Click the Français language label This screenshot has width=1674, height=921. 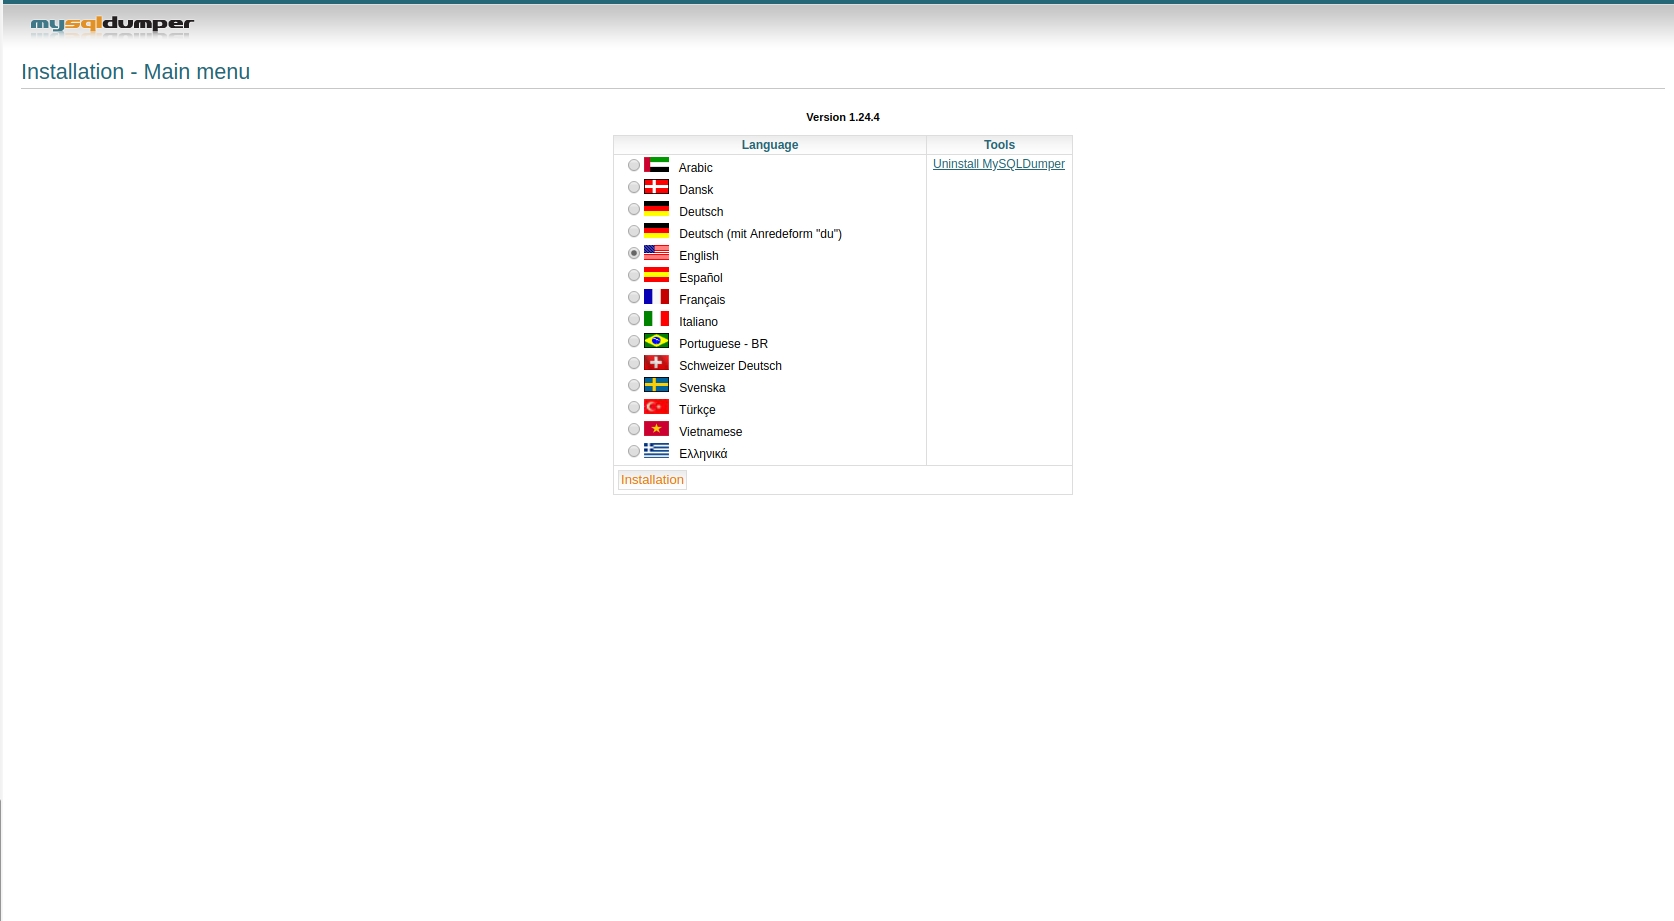pos(702,300)
